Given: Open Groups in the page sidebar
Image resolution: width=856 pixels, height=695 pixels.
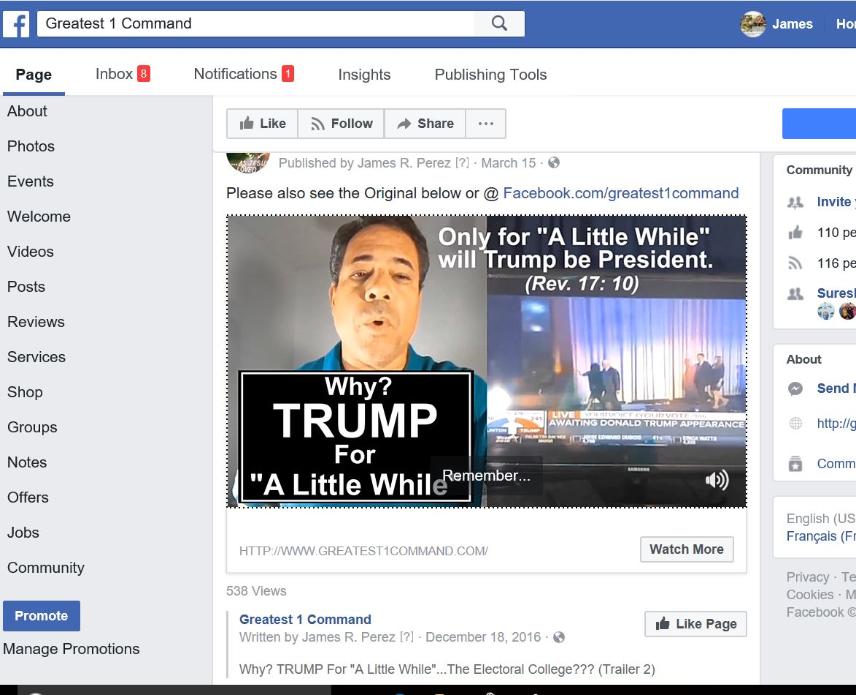Looking at the screenshot, I should [x=32, y=427].
